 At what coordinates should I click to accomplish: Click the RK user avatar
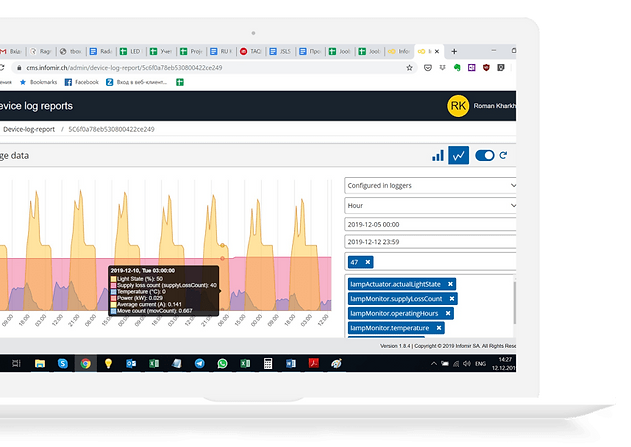pyautogui.click(x=458, y=106)
